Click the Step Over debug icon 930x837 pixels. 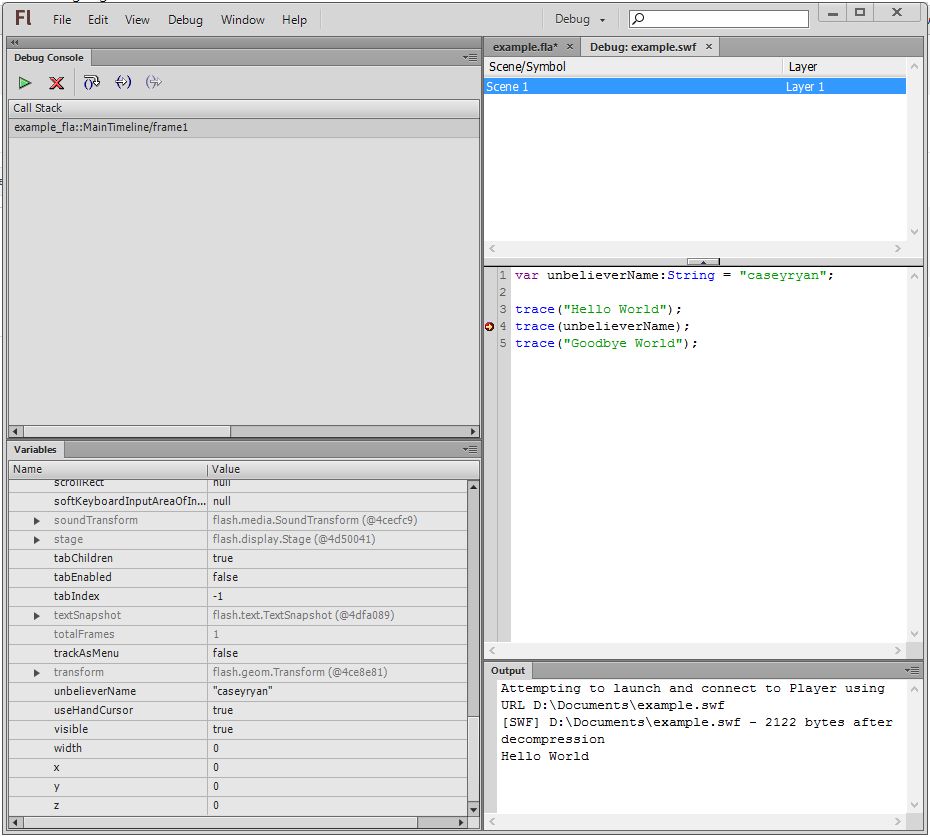[91, 82]
